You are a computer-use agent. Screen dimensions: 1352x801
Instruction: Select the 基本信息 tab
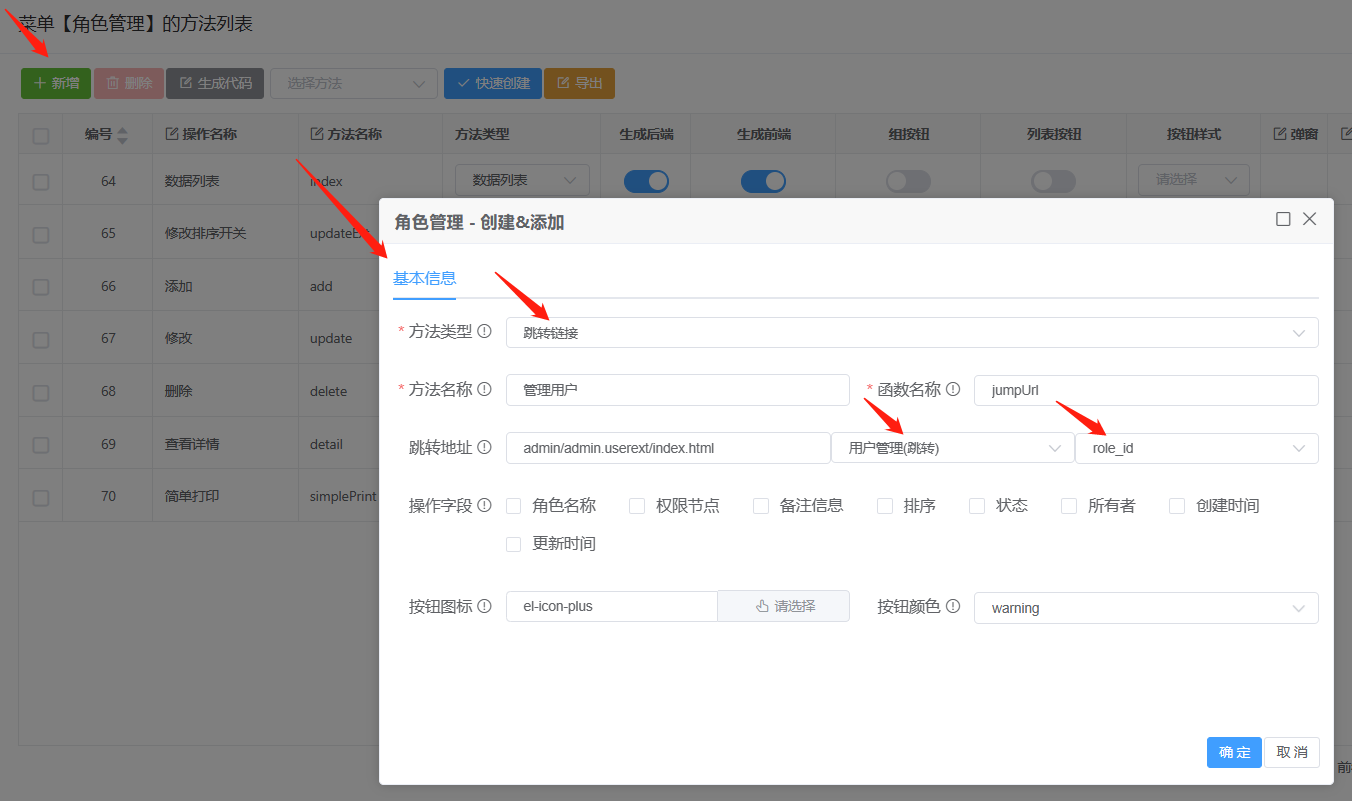(424, 279)
